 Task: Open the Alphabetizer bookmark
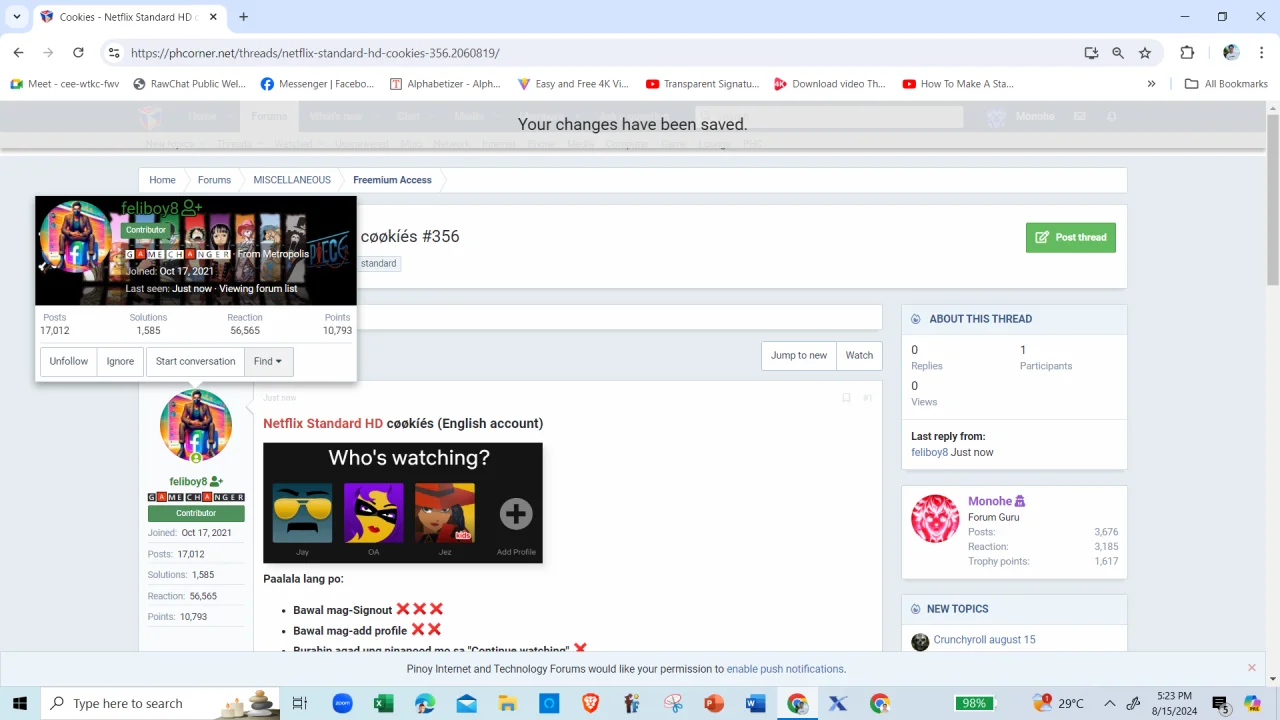point(445,84)
